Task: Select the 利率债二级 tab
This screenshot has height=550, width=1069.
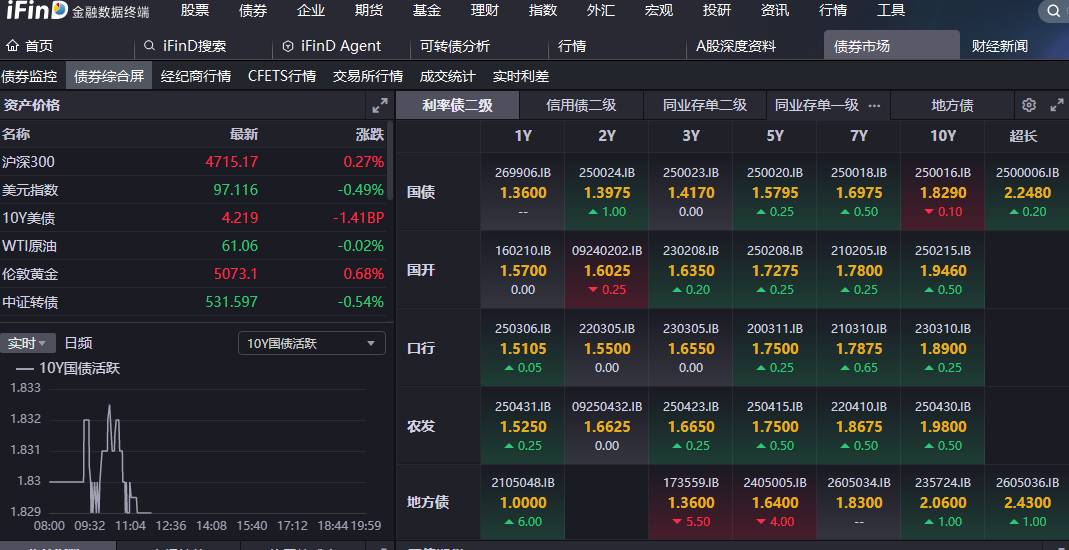Action: coord(457,105)
